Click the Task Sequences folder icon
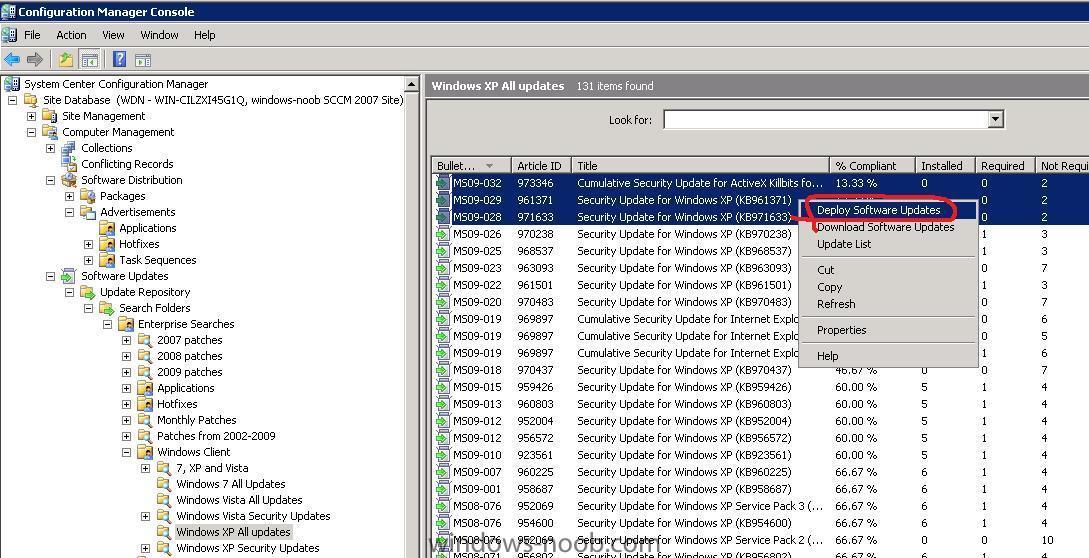1089x558 pixels. point(107,260)
